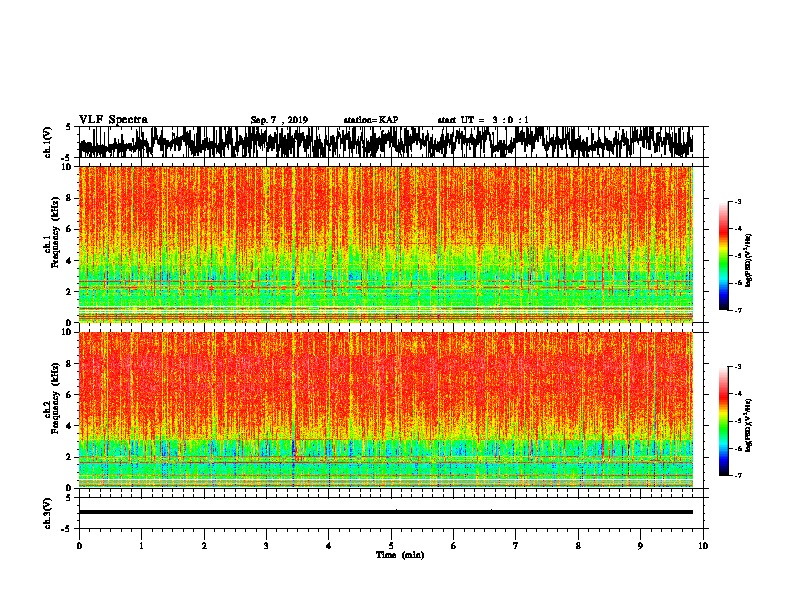
Task: Click the "-3" label on ch.1 color bar
Action: click(738, 201)
